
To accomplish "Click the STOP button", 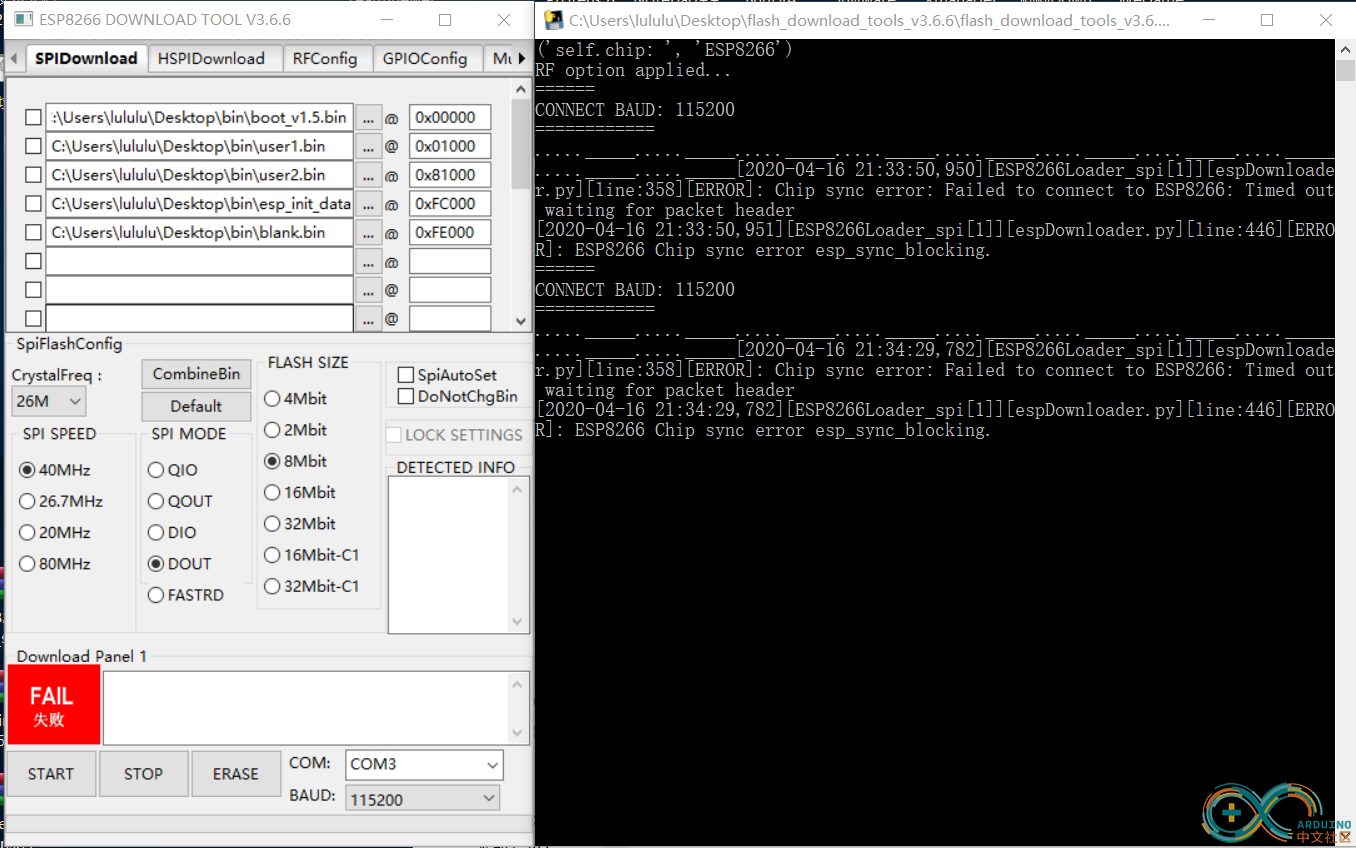I will tap(143, 774).
